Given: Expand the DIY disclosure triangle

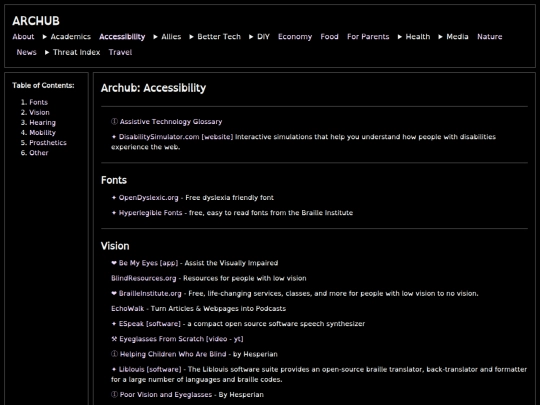Looking at the screenshot, I should [251, 37].
